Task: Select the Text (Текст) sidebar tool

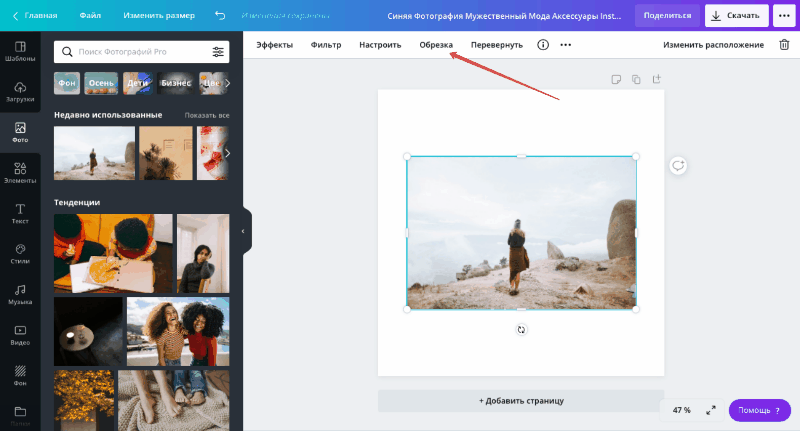Action: coord(20,213)
